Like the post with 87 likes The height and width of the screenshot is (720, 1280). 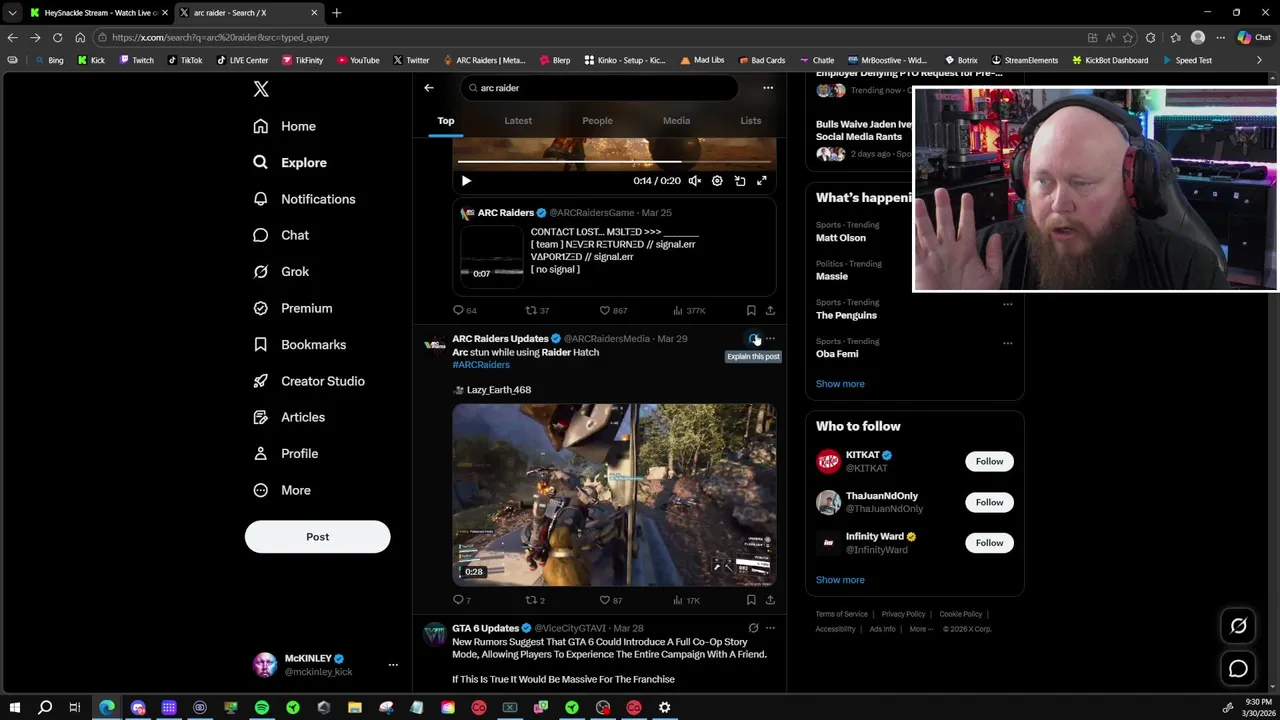point(610,601)
